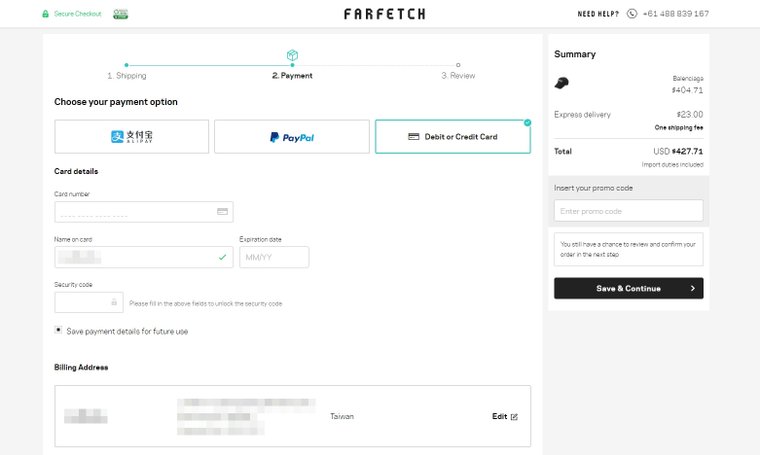The width and height of the screenshot is (760, 455).
Task: Jump to the 3. Review step
Action: [x=458, y=76]
